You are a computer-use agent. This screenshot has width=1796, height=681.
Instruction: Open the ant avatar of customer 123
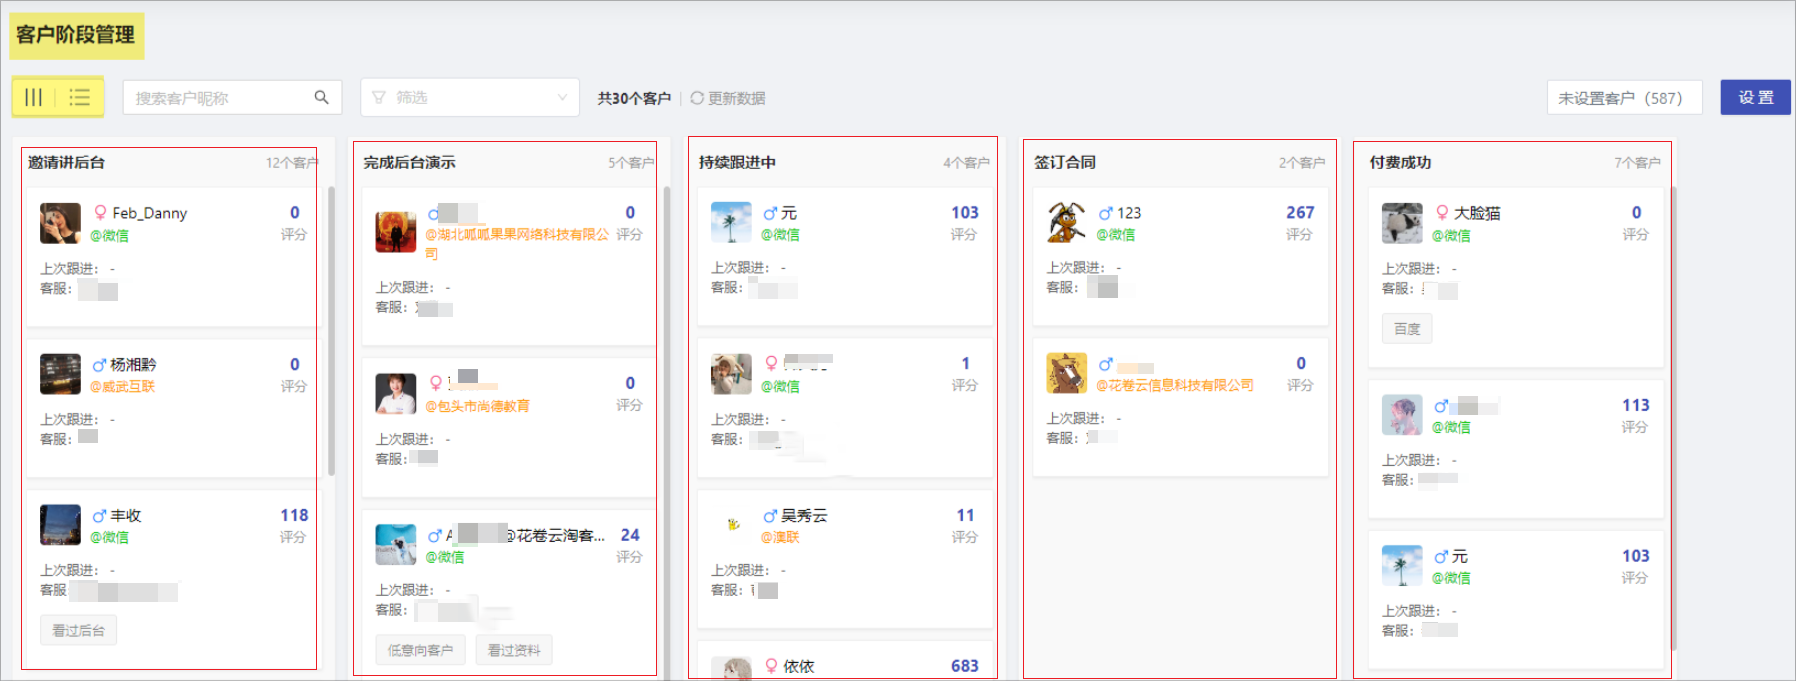click(x=1066, y=222)
